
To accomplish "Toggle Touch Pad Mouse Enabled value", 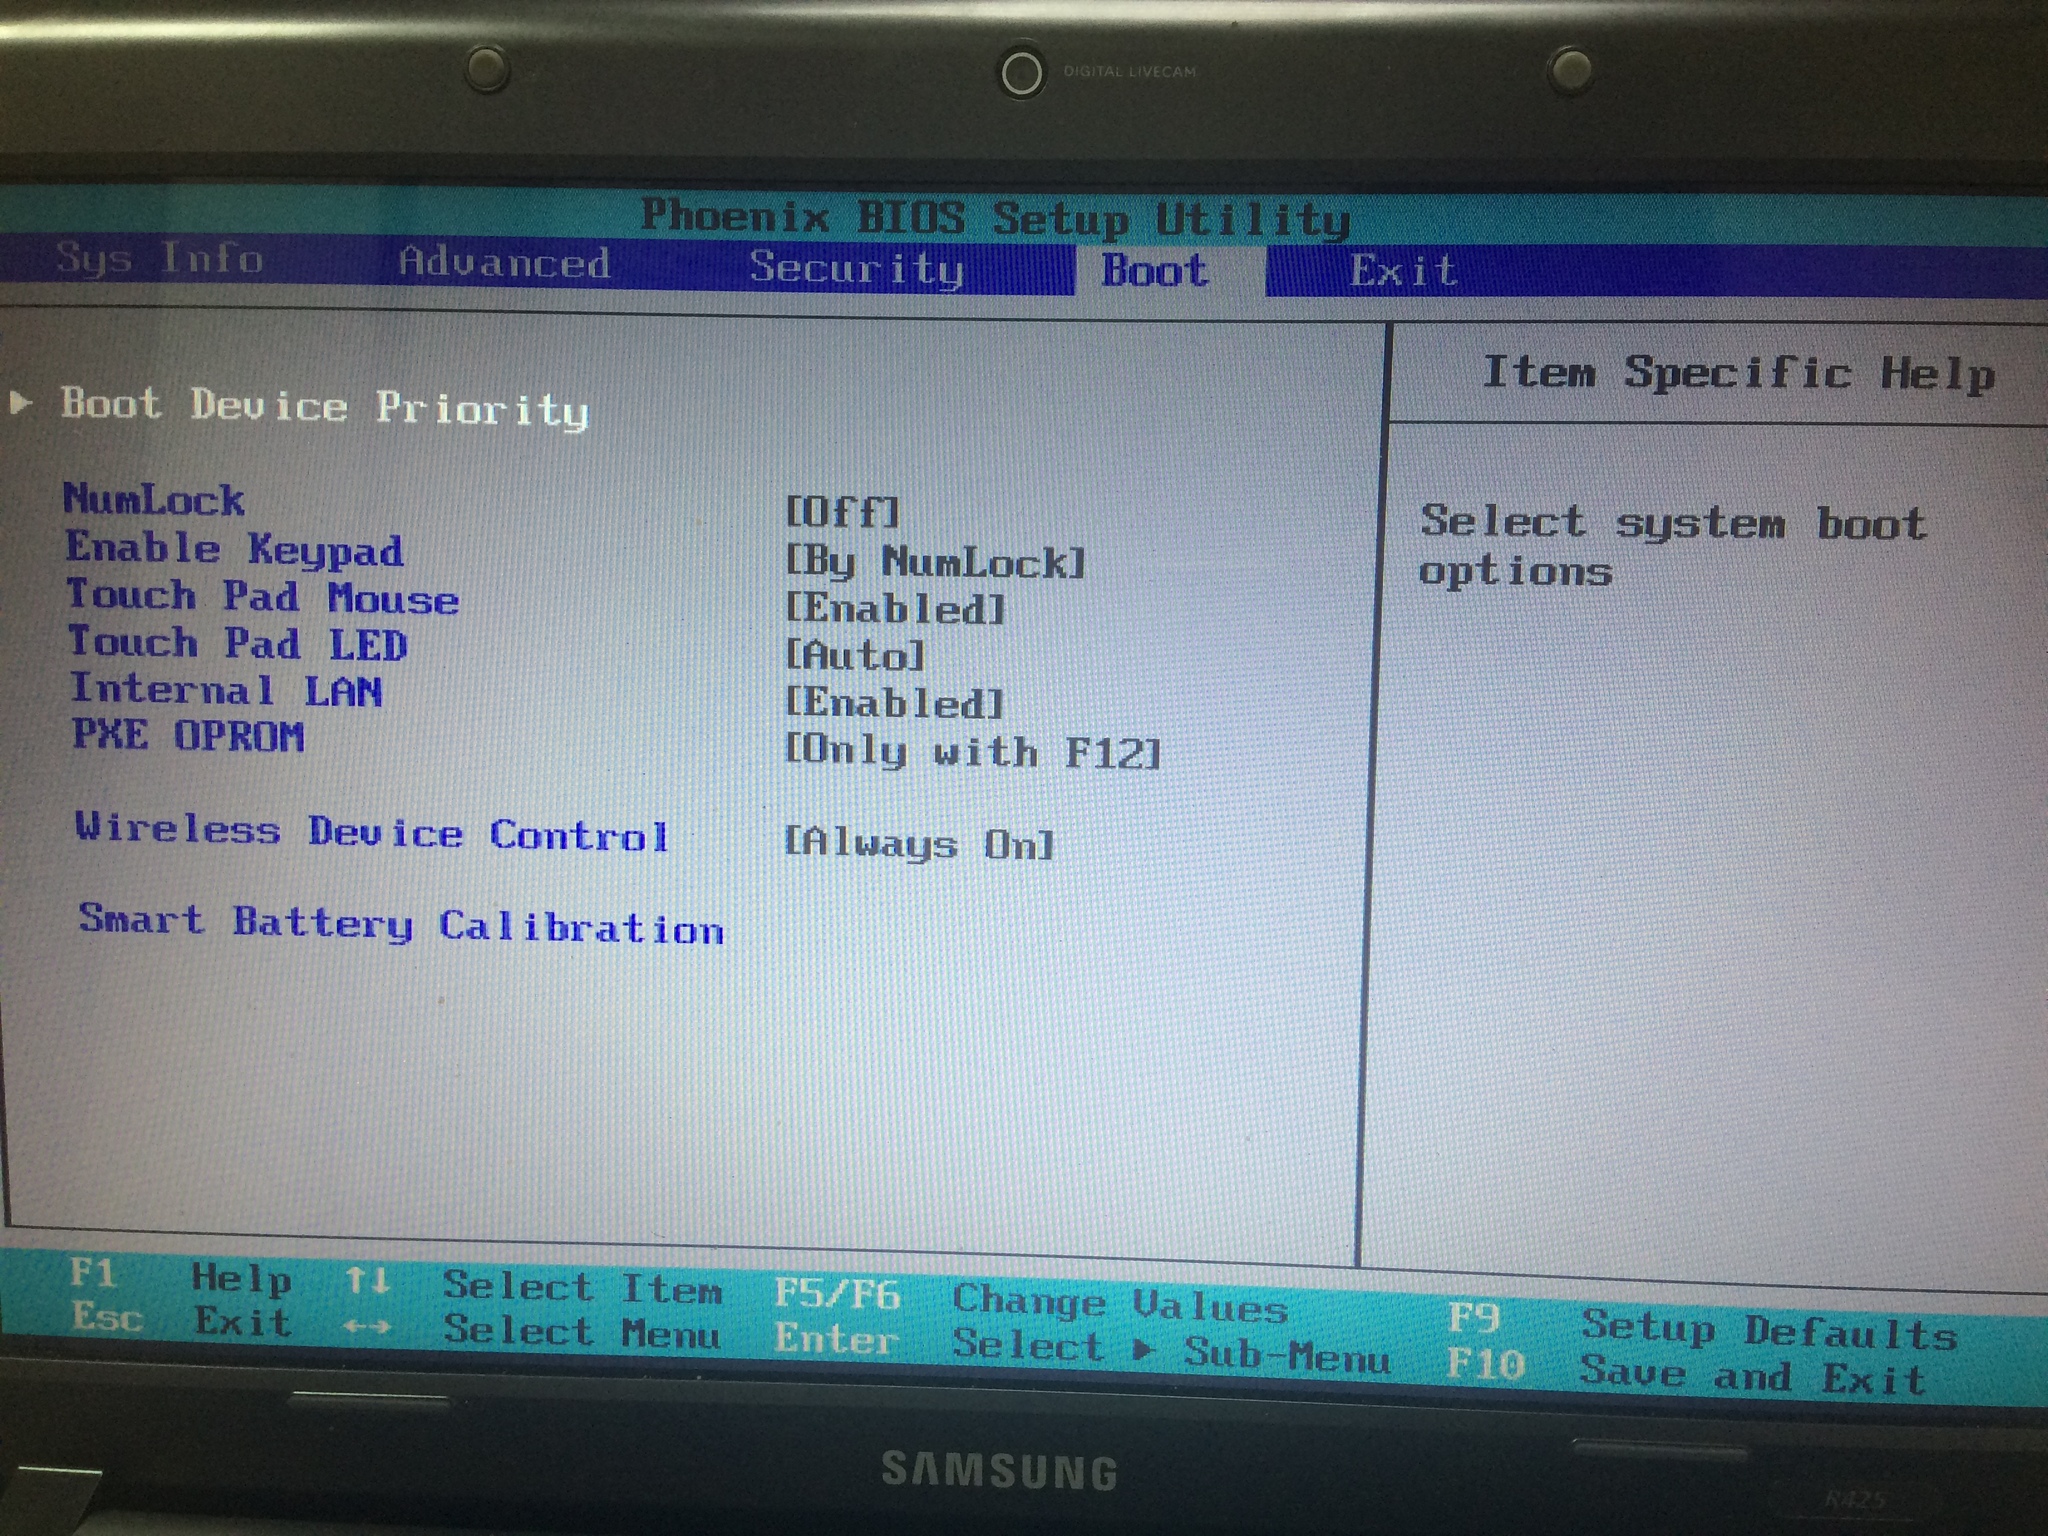I will [x=895, y=608].
